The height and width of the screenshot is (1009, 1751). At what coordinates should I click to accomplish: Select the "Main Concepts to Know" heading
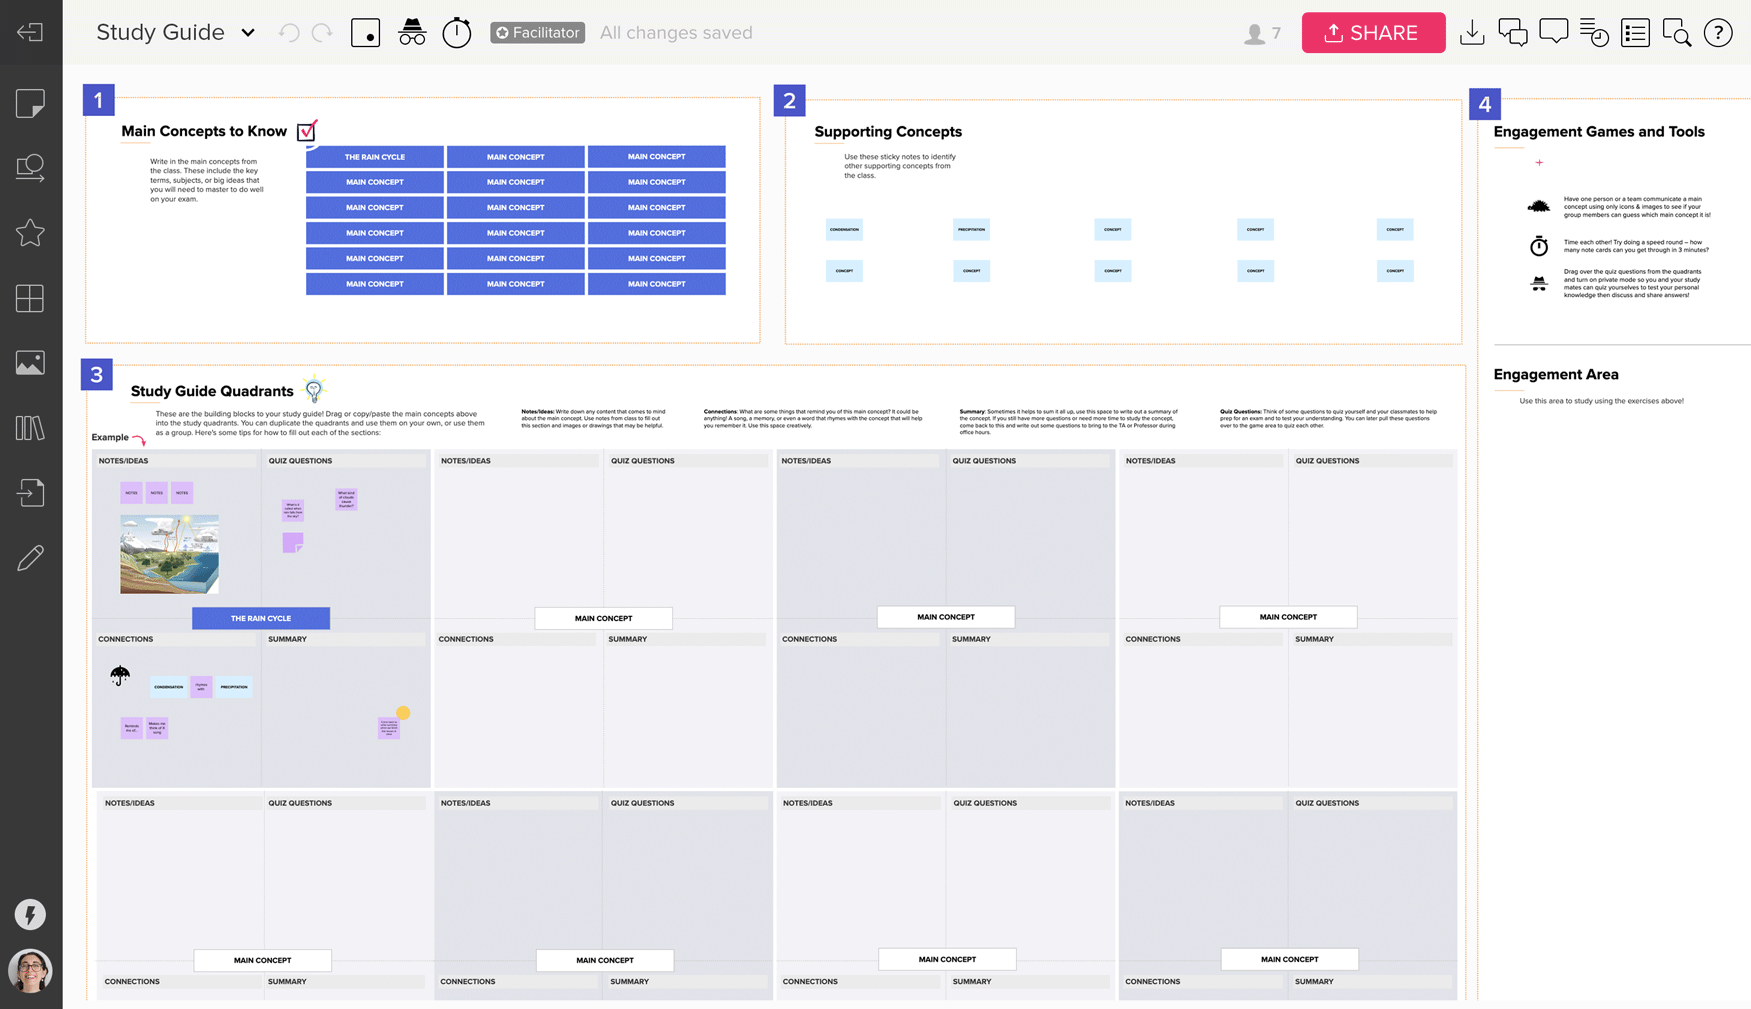[x=204, y=131]
